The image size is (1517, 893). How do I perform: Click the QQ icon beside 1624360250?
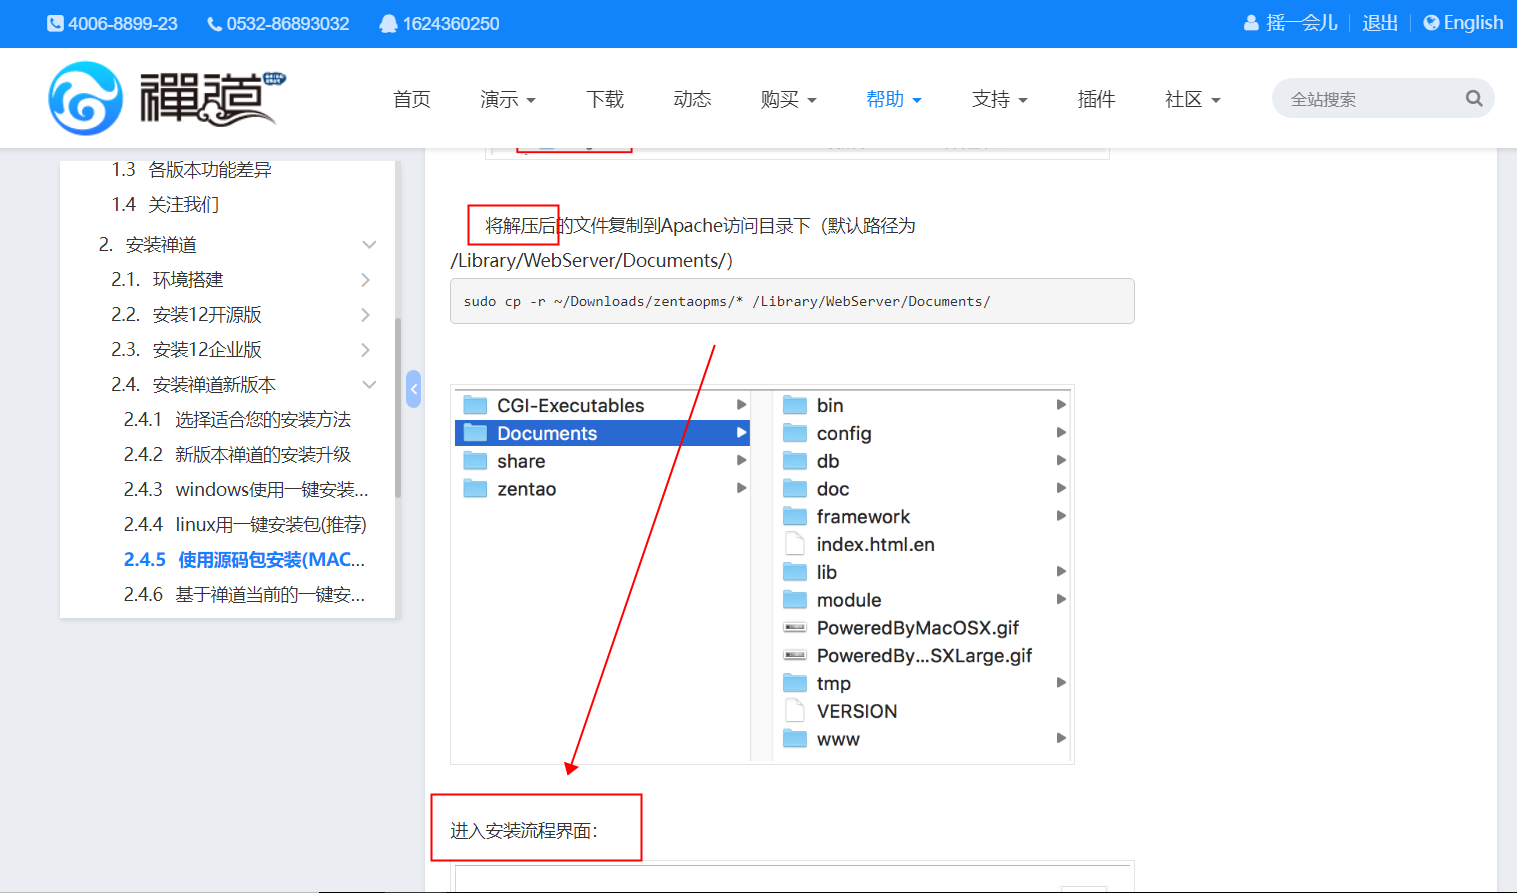coord(388,24)
